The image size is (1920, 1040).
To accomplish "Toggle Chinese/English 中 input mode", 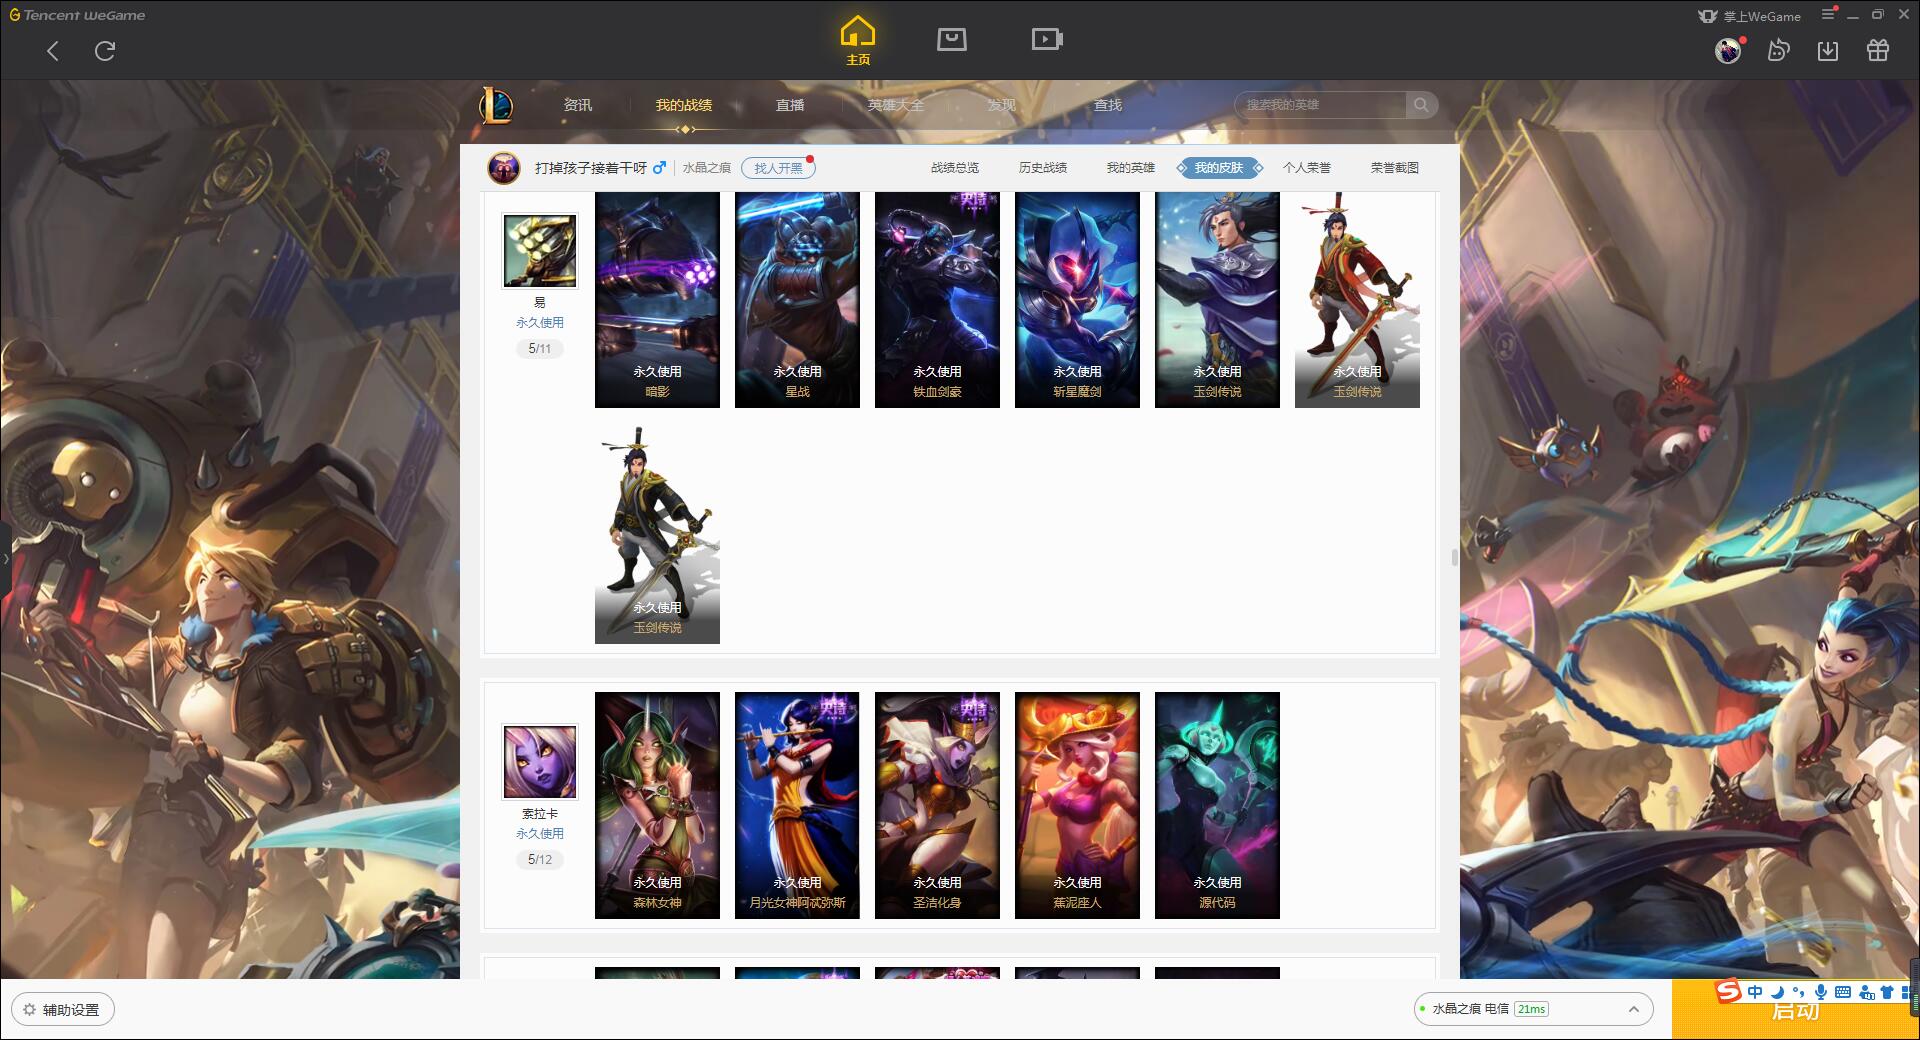I will tap(1755, 992).
